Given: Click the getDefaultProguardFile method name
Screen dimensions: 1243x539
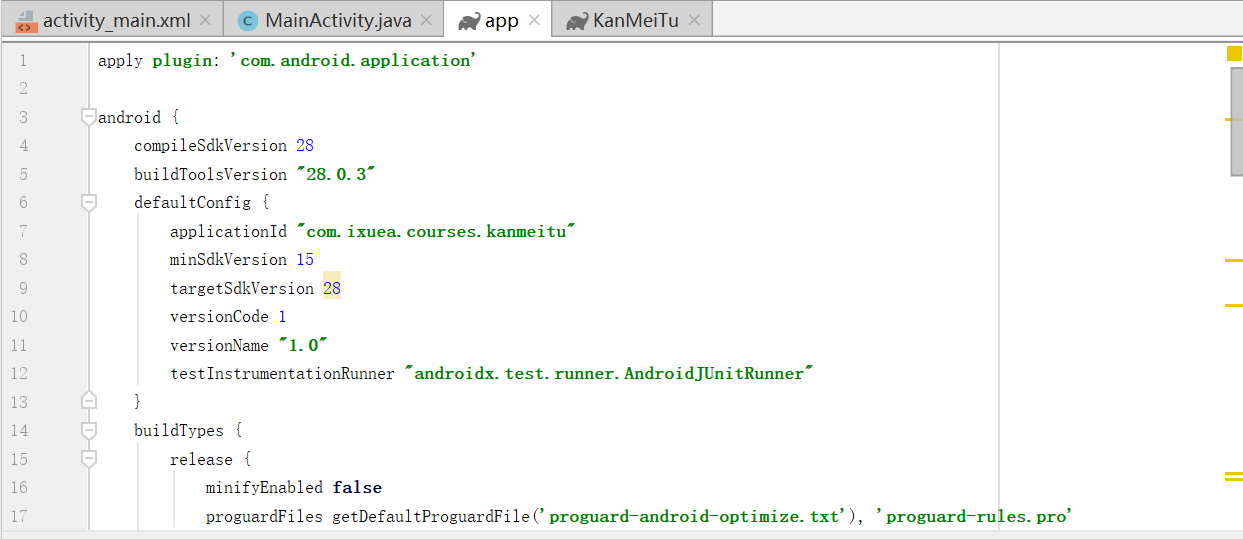Looking at the screenshot, I should (430, 516).
